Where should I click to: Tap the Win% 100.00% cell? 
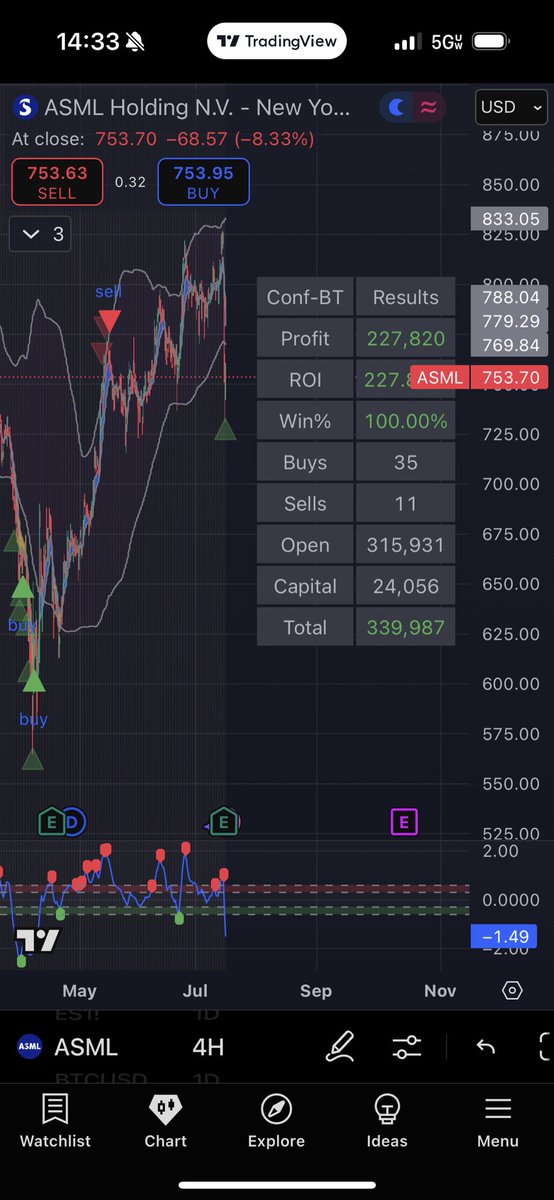click(x=405, y=421)
